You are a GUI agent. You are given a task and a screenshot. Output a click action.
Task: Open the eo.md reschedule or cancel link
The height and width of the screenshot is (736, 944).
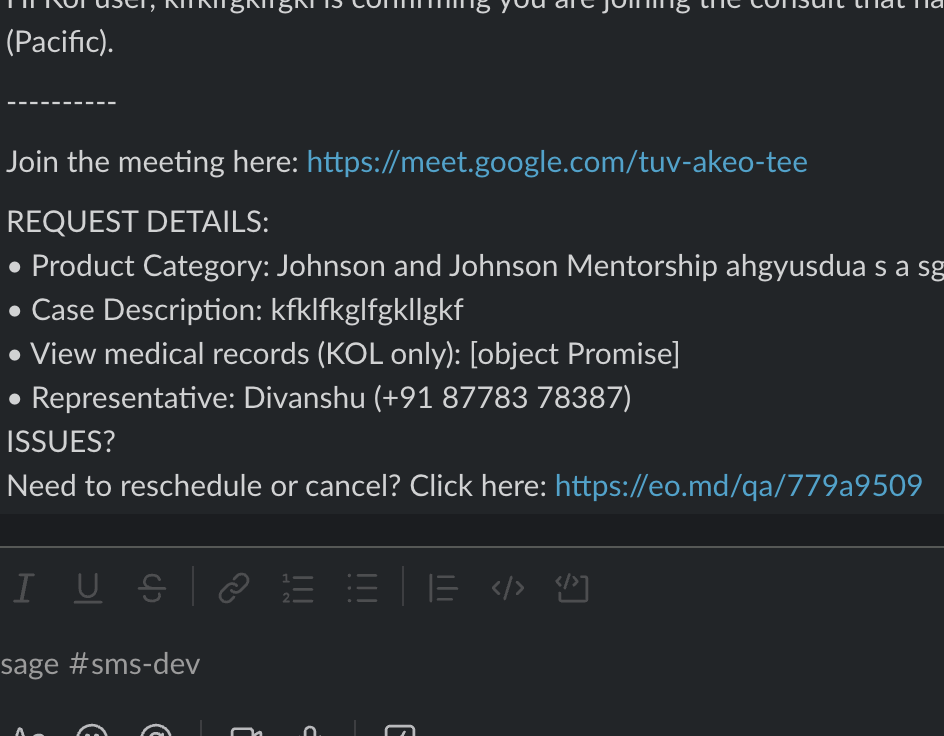click(x=739, y=486)
